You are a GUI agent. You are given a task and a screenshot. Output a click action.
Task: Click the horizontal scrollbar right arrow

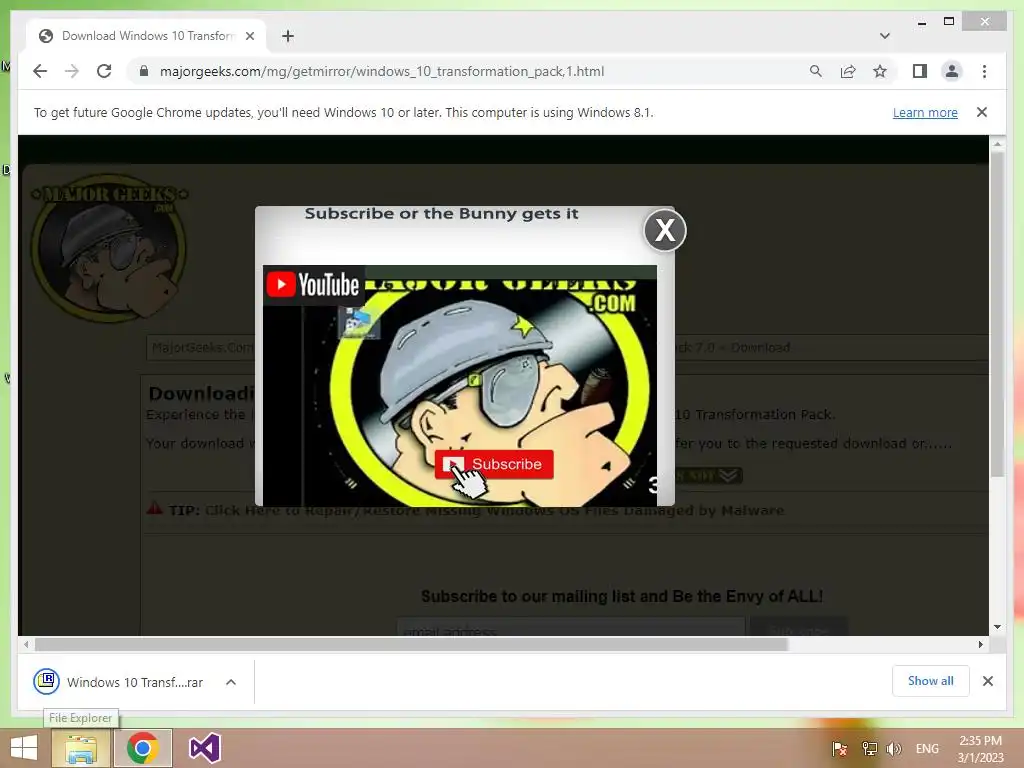[980, 645]
